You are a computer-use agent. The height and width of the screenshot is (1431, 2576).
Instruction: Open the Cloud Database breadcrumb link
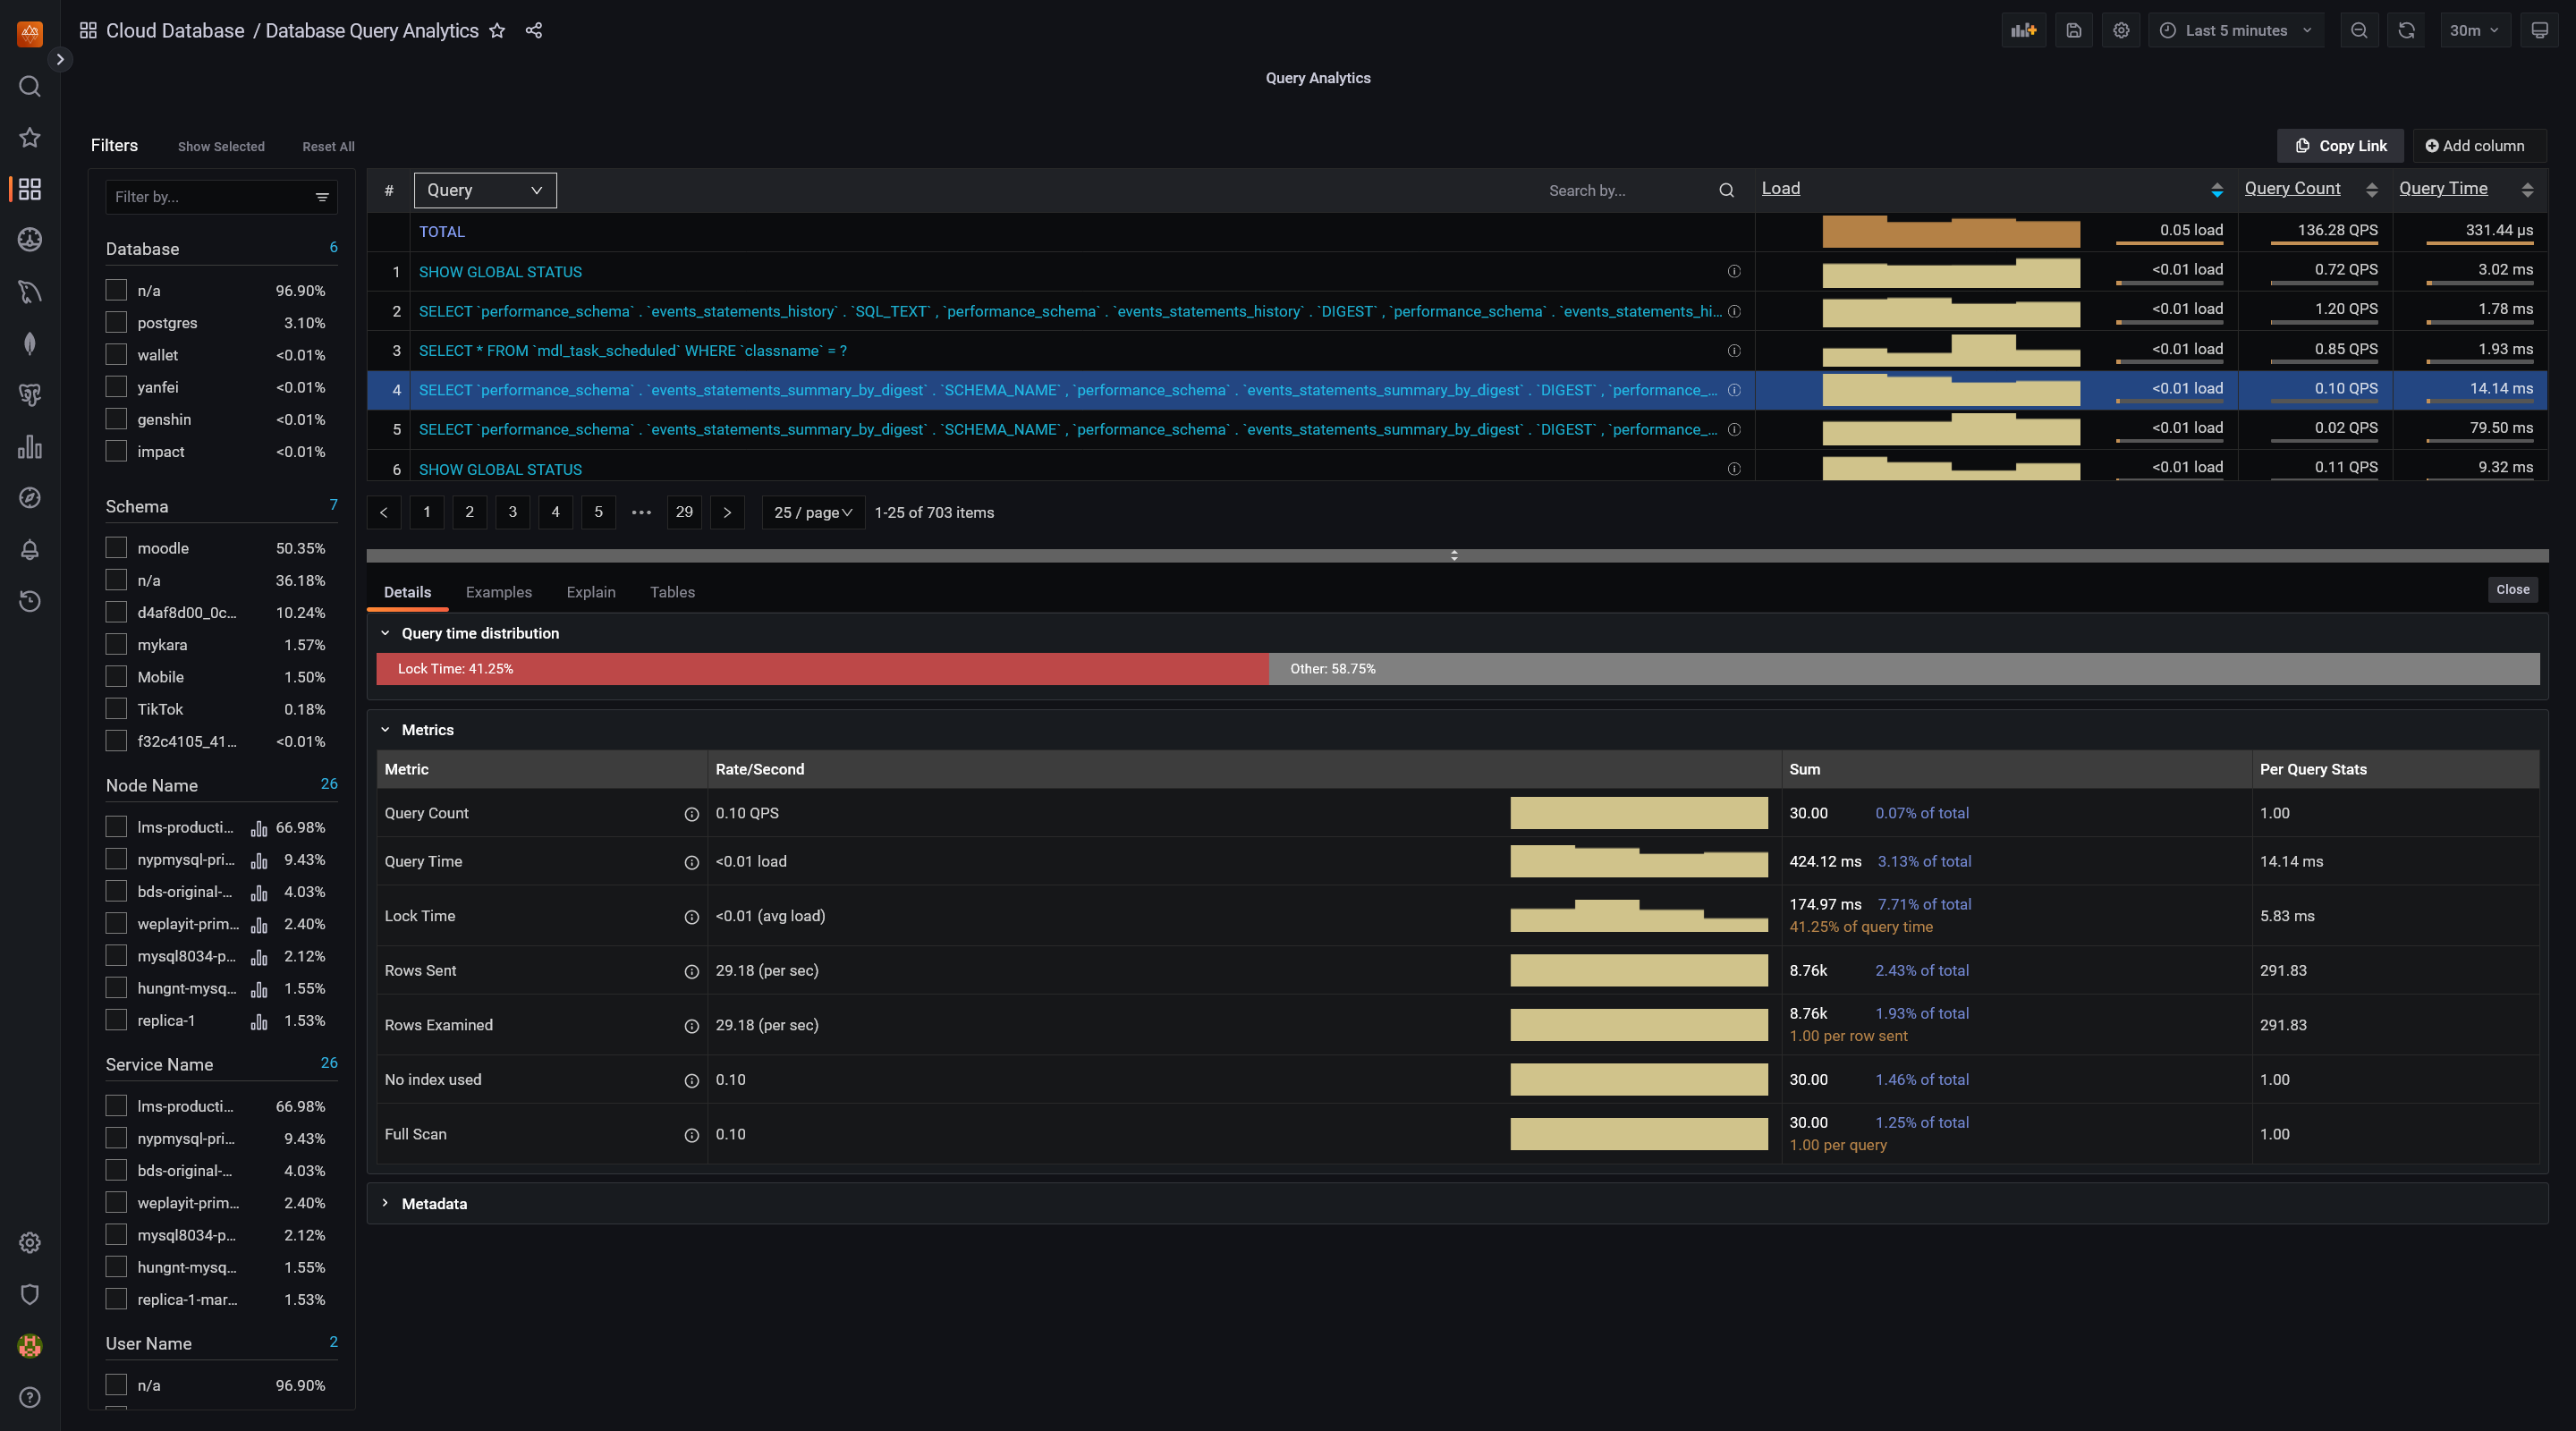point(175,31)
